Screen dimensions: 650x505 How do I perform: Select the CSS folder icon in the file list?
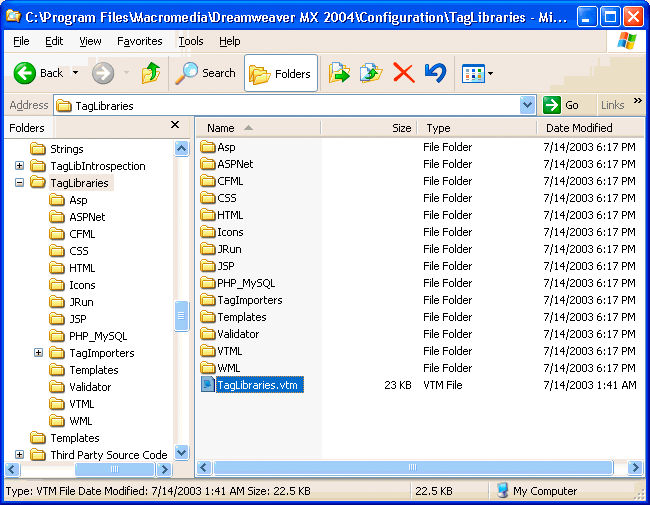coord(208,198)
